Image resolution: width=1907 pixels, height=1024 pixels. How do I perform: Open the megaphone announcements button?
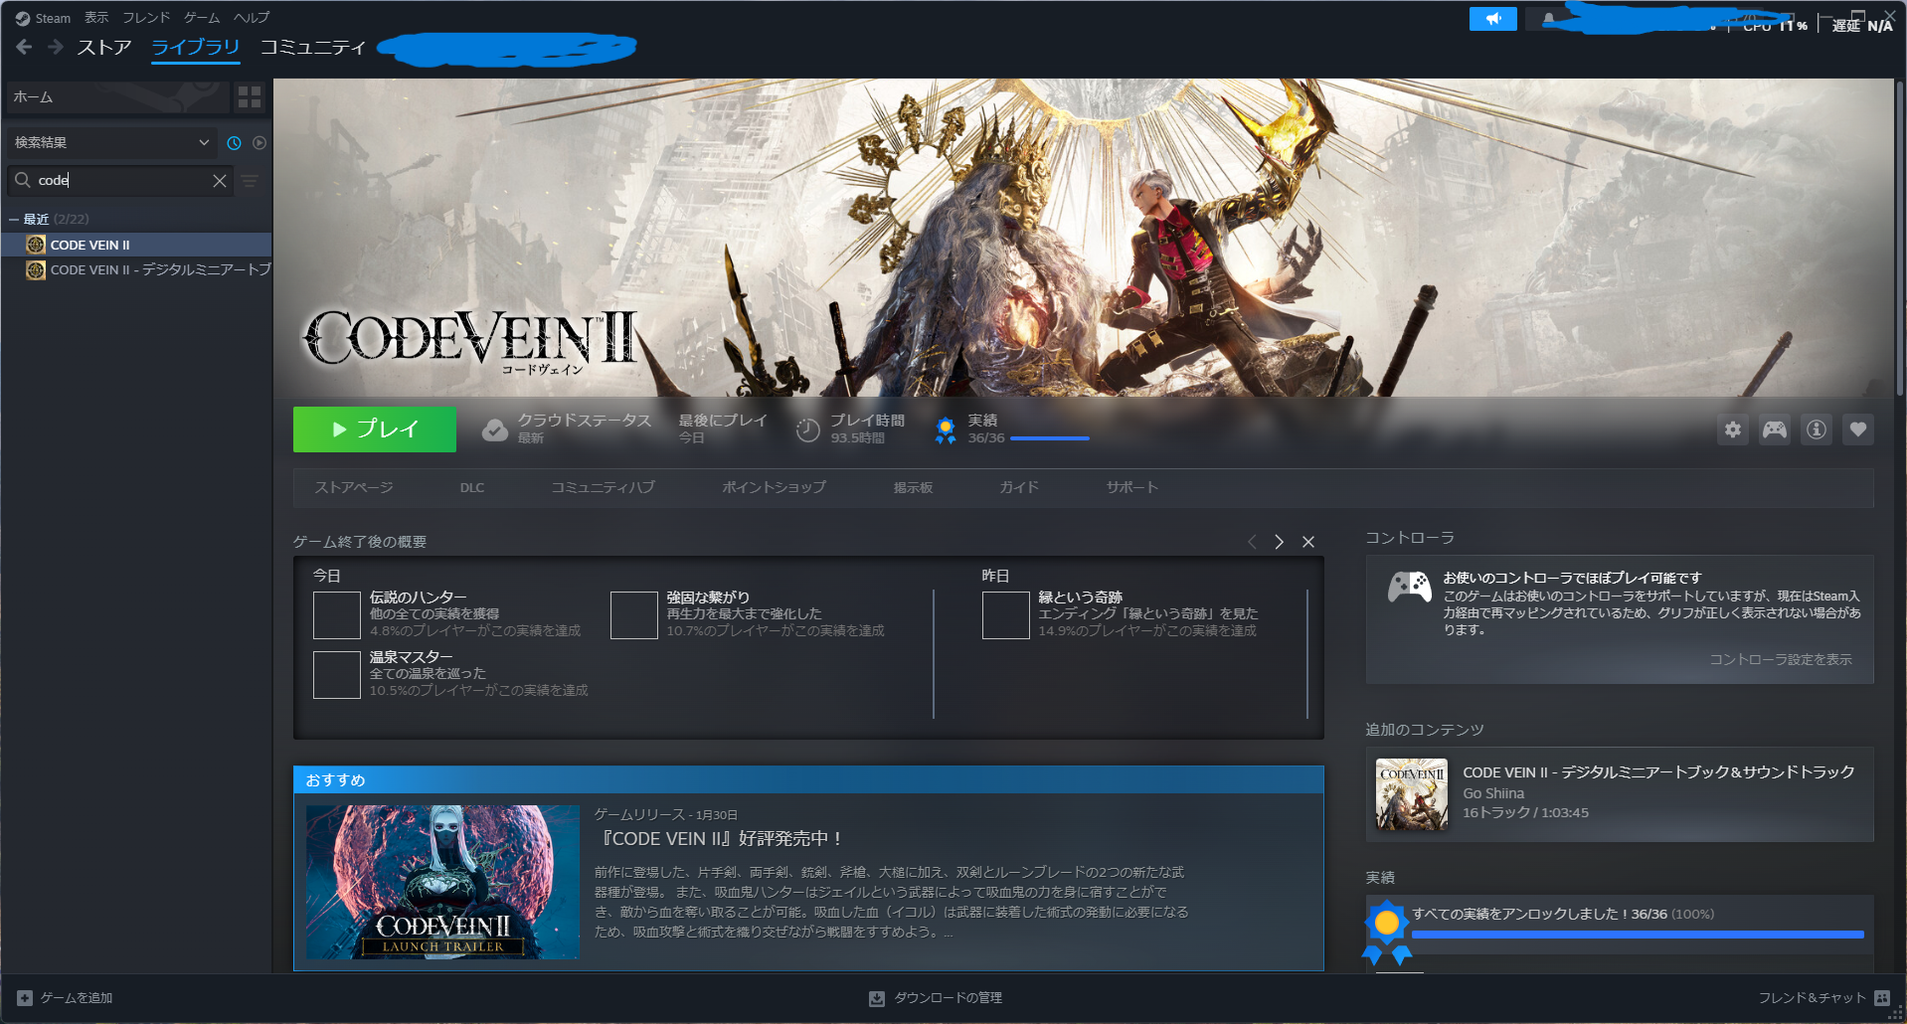(x=1492, y=19)
